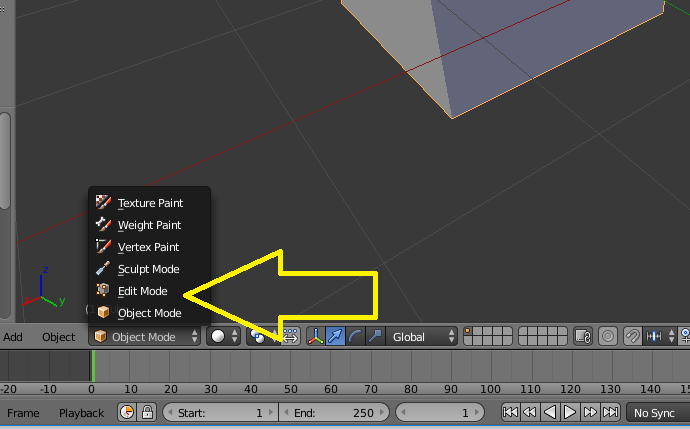Open the Add menu in the 3D view header
The height and width of the screenshot is (429, 690).
pyautogui.click(x=13, y=337)
